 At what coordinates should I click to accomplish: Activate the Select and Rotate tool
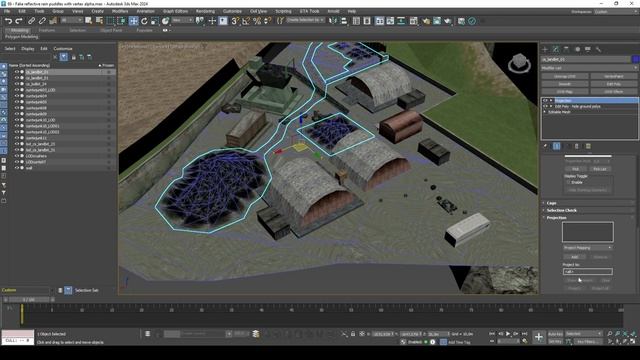point(144,21)
